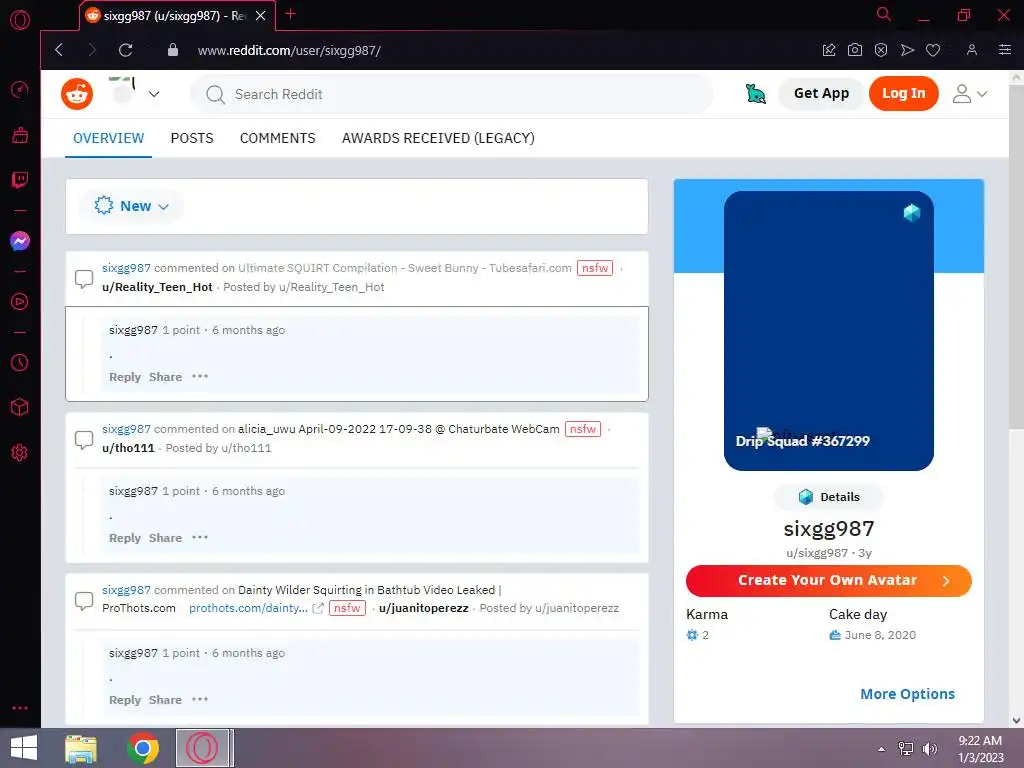Screen dimensions: 1024x768
Task: Open the shopping bag sidebar icon
Action: (x=20, y=135)
